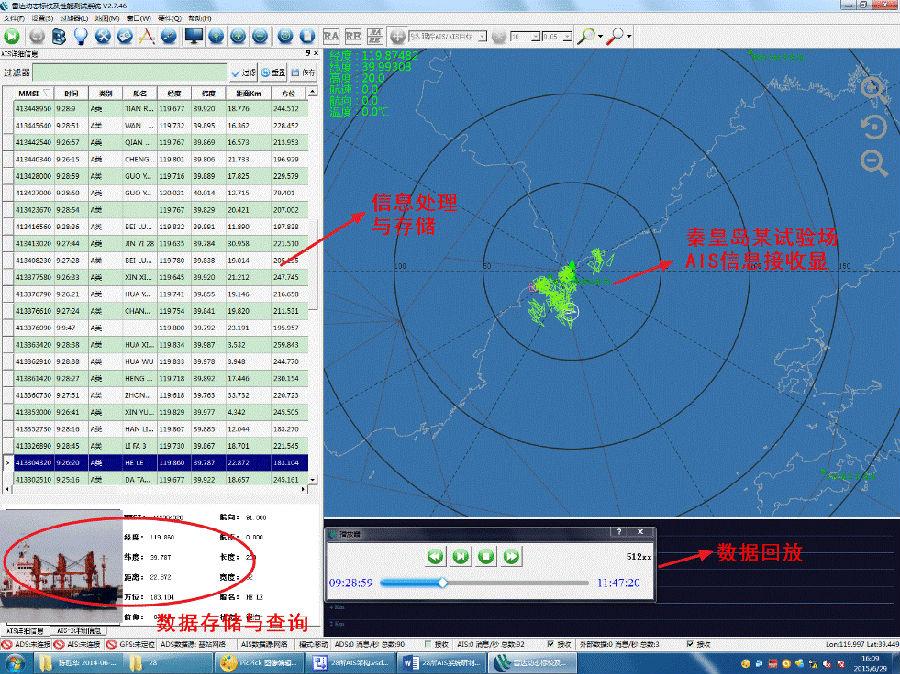Click the table scrollbar down arrow
900x674 pixels.
coord(312,479)
